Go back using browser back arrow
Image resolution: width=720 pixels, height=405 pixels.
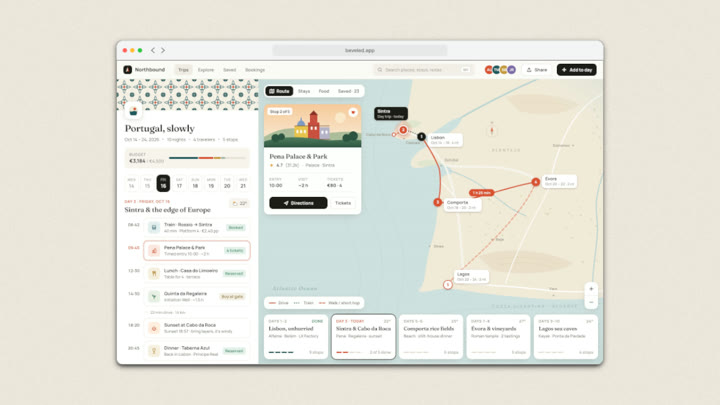pos(153,51)
